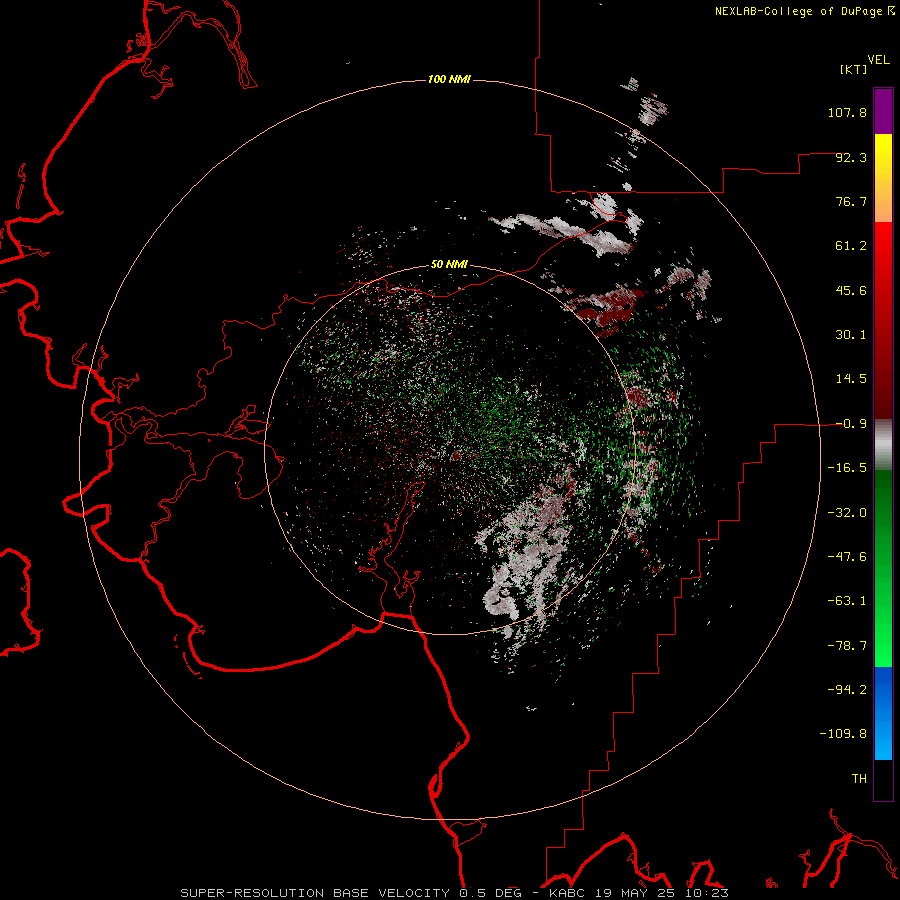
Task: Click the -32.0 velocity scale value
Action: pyautogui.click(x=847, y=513)
